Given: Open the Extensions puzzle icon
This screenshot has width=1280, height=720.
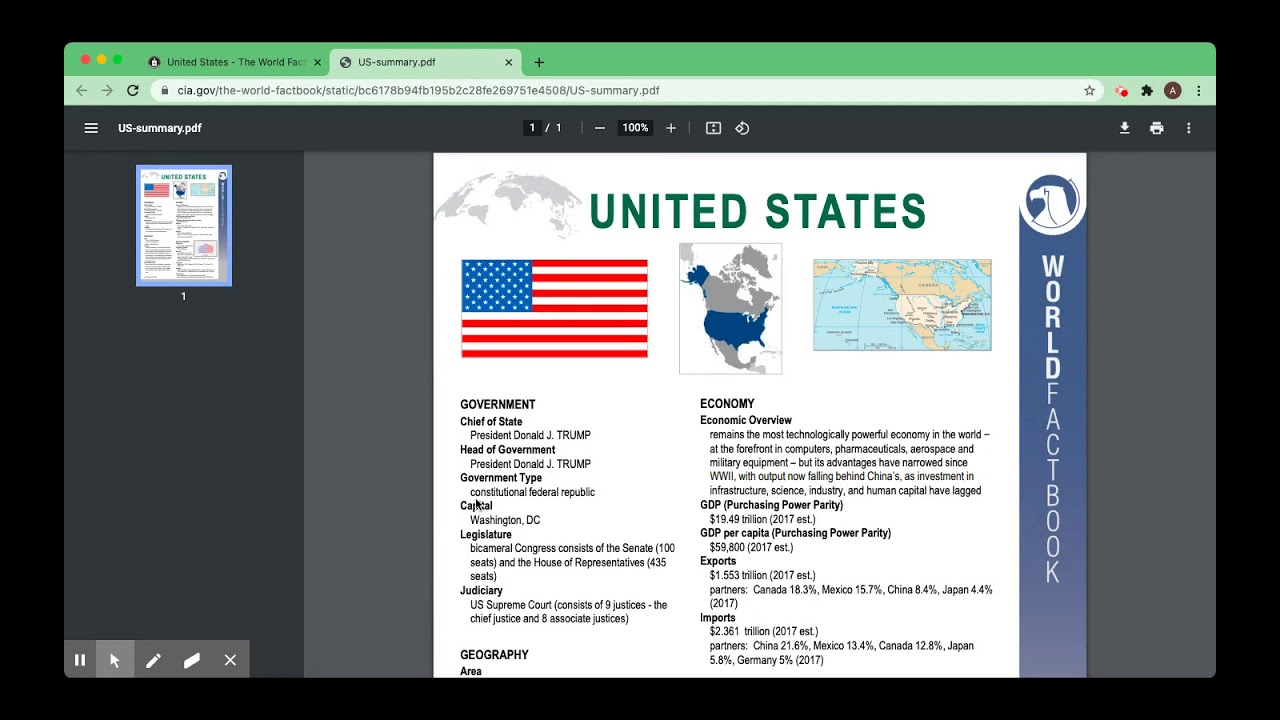Looking at the screenshot, I should [x=1147, y=90].
